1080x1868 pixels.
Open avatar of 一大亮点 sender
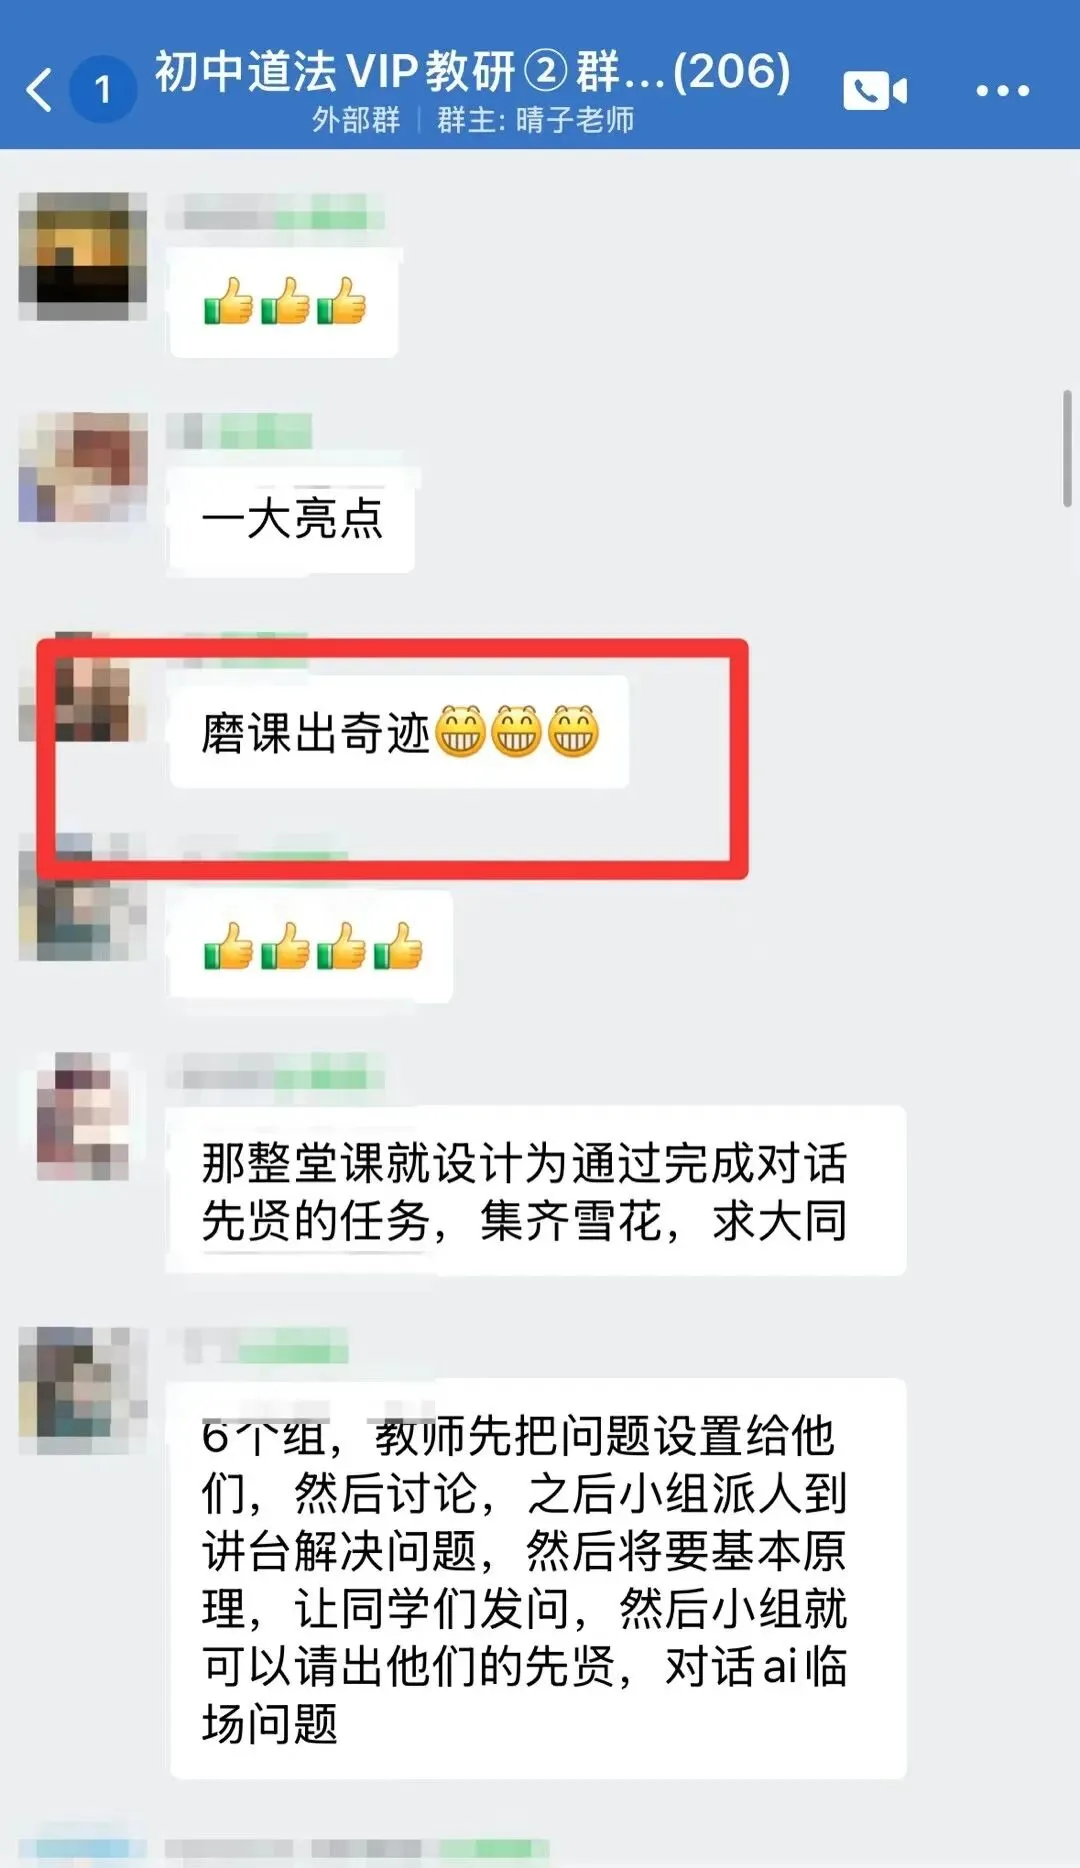click(x=83, y=467)
